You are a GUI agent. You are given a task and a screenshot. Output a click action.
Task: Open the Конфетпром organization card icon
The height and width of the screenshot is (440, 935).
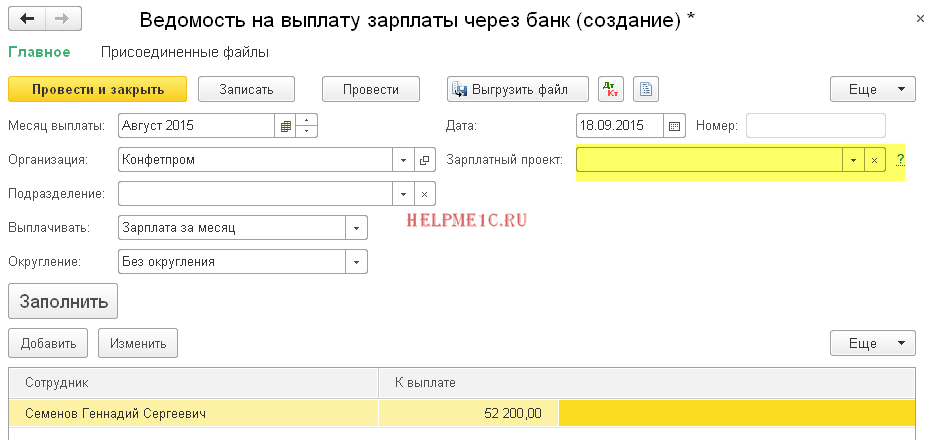[425, 160]
